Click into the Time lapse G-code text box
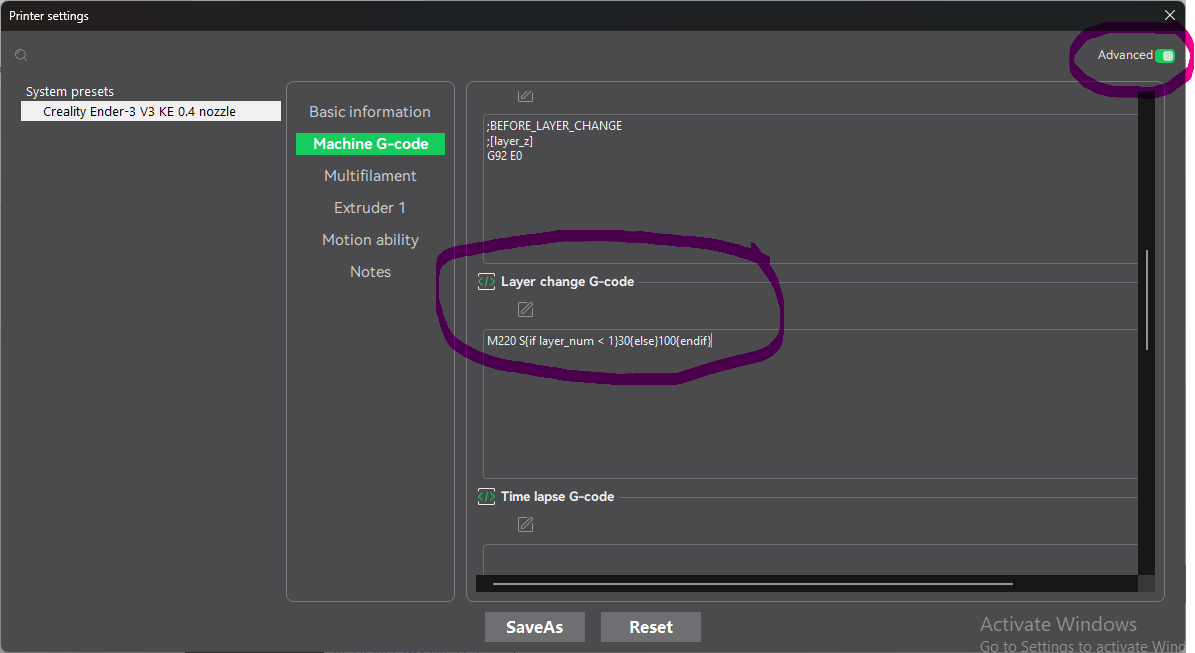The image size is (1195, 653). pyautogui.click(x=810, y=559)
